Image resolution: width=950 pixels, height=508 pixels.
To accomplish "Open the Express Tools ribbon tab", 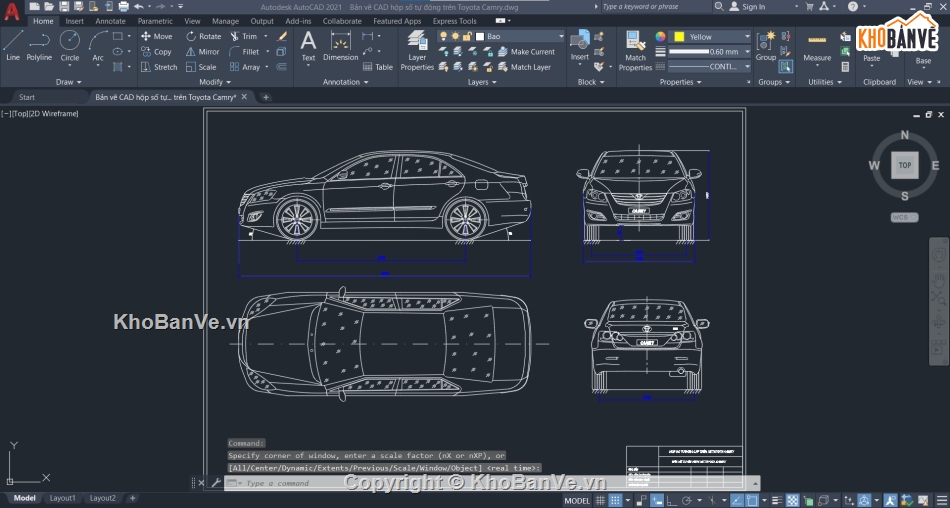I will [x=454, y=21].
